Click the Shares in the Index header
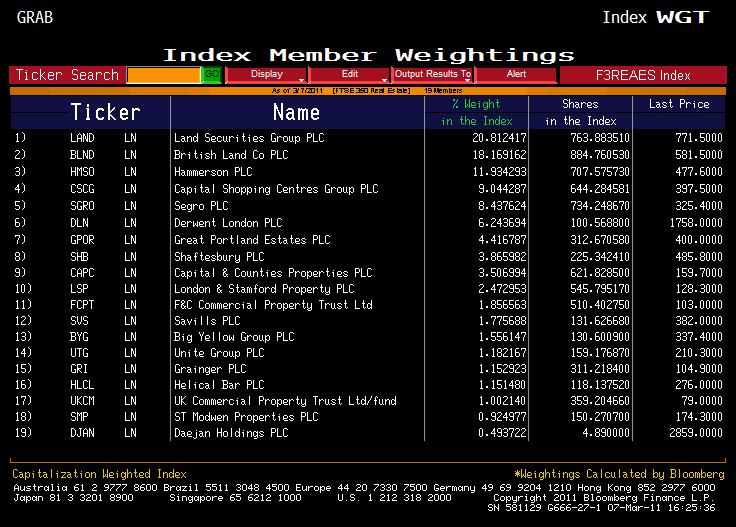 pos(581,113)
